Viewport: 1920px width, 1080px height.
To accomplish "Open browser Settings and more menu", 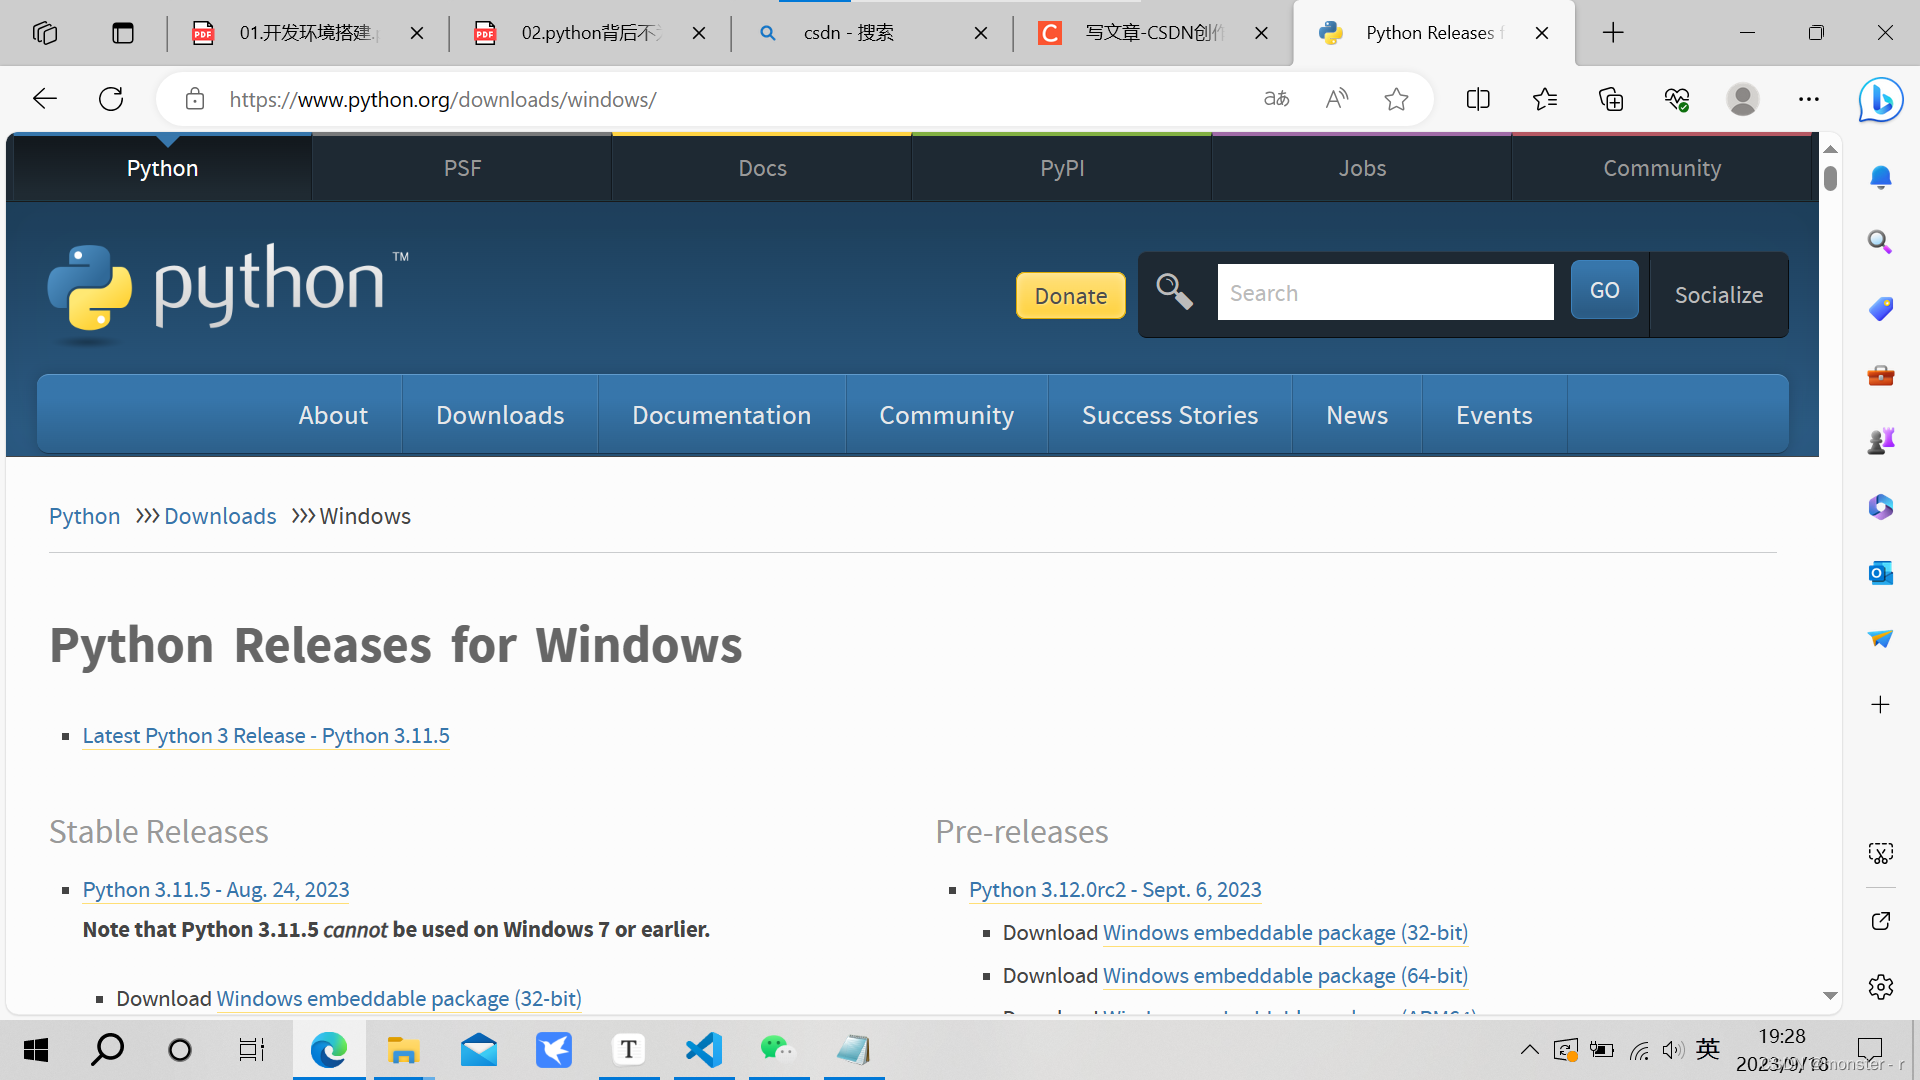I will [1808, 99].
